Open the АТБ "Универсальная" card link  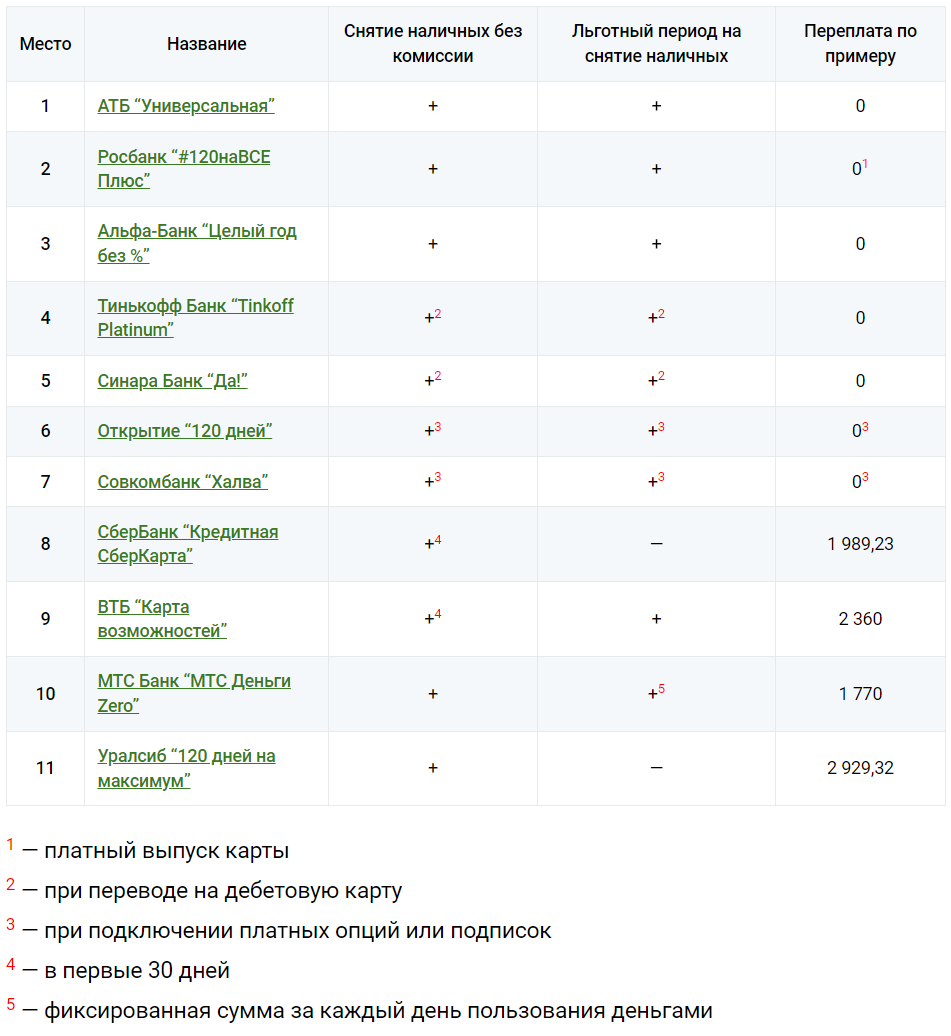click(186, 106)
